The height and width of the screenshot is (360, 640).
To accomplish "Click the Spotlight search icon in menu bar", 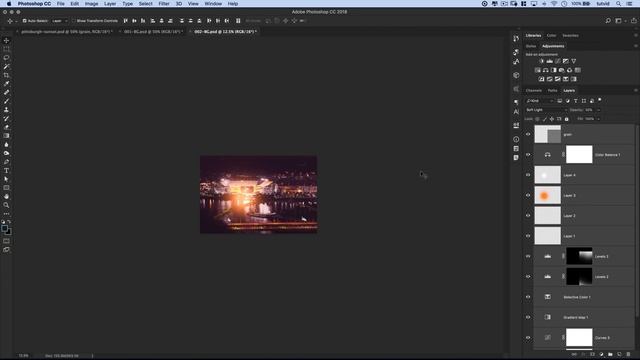I will click(x=619, y=4).
